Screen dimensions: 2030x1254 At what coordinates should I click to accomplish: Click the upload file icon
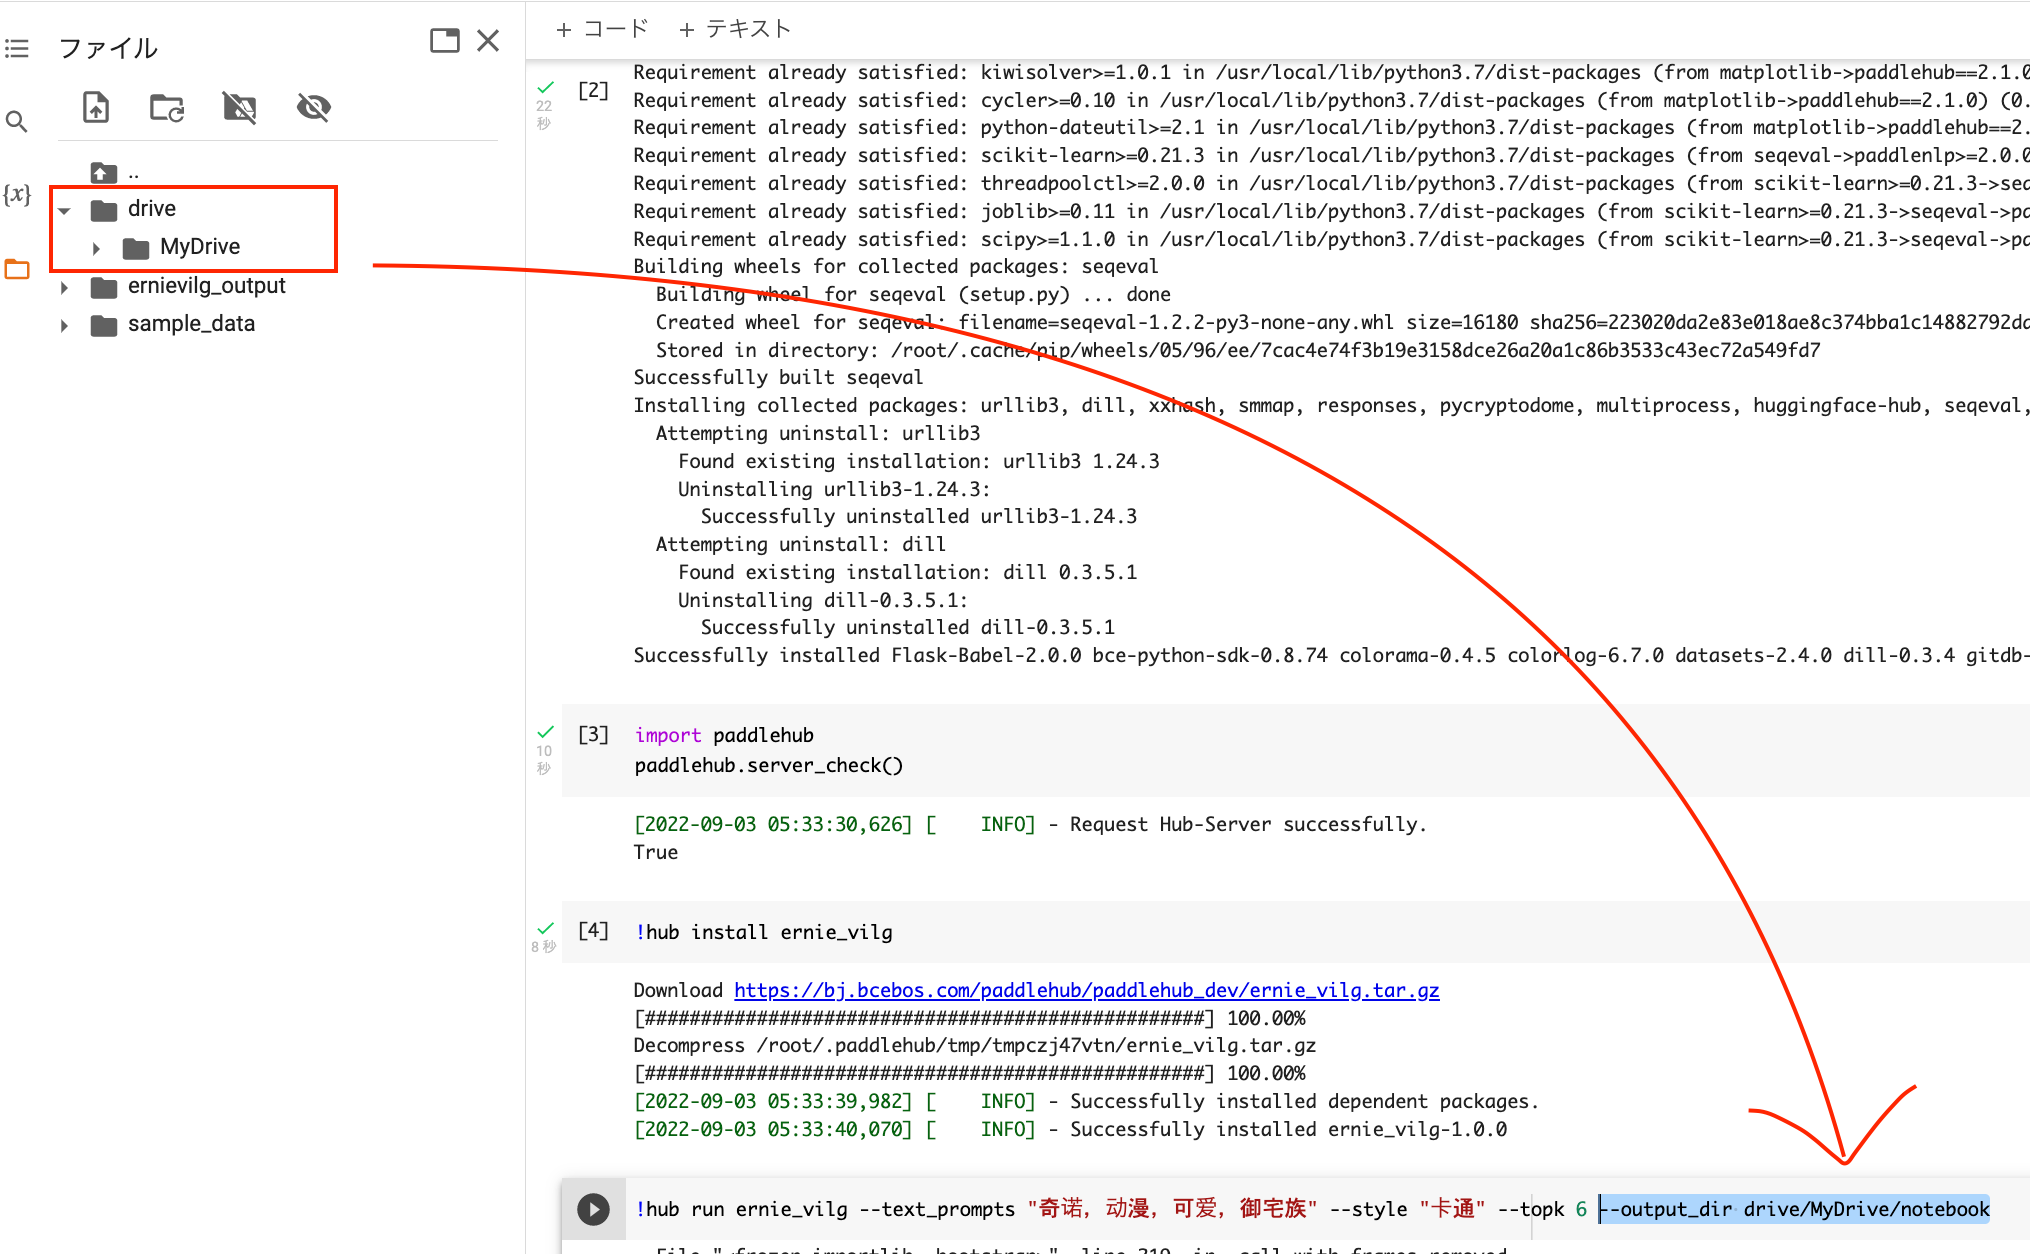click(96, 107)
